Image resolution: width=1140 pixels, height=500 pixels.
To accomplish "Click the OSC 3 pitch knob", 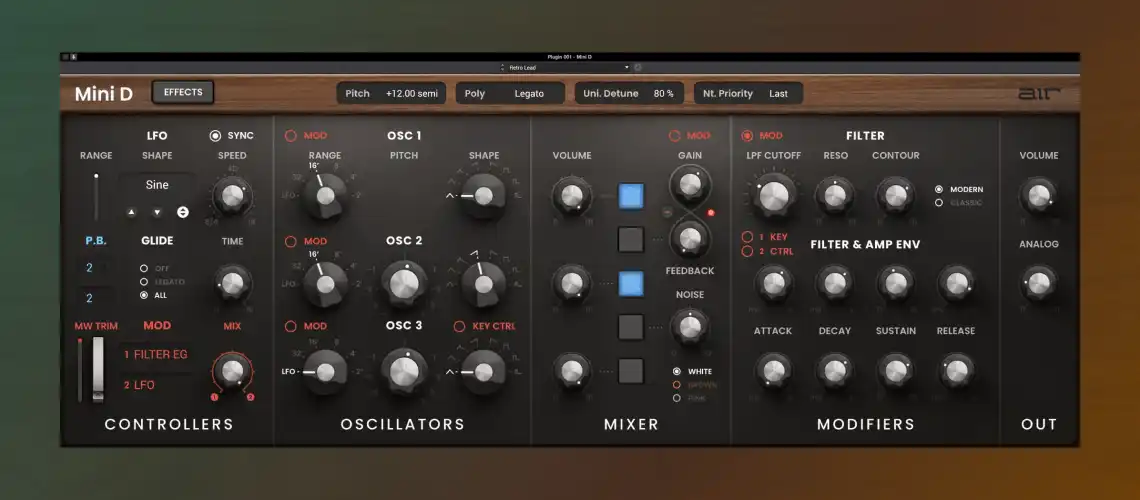I will coord(404,371).
